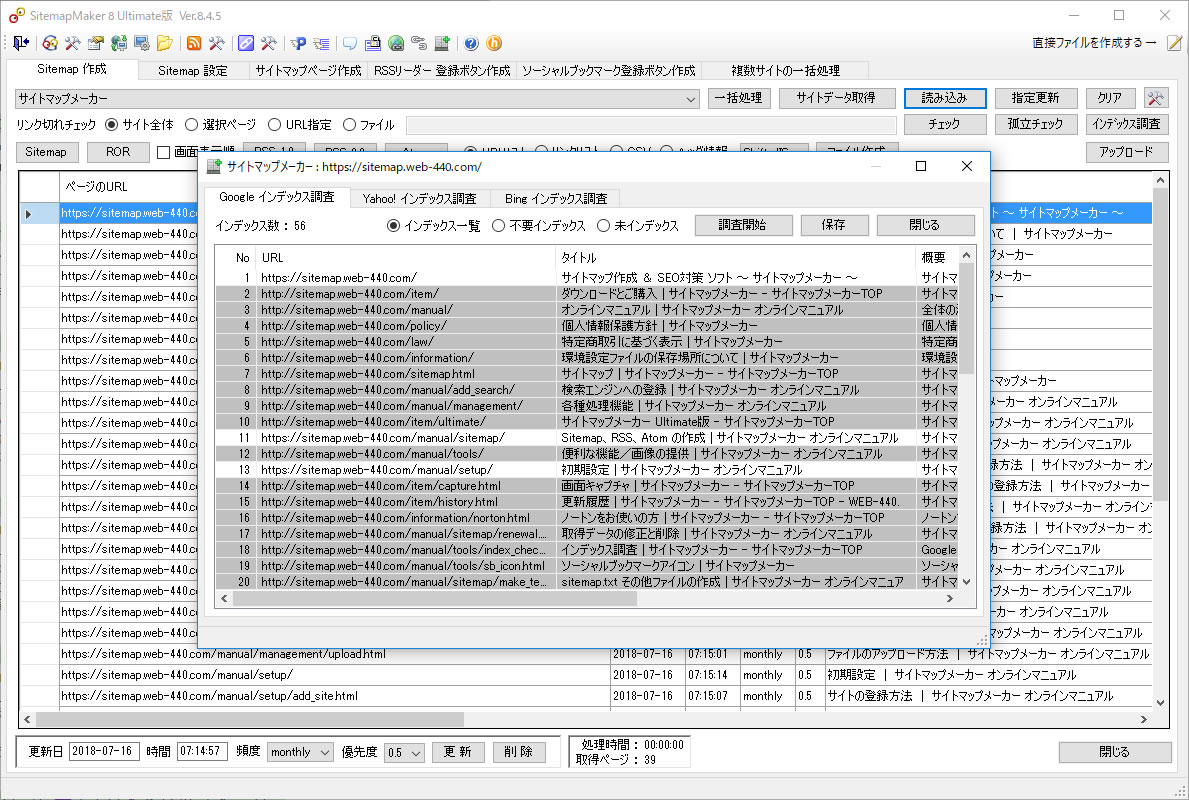Click the 読み込み button

coord(945,98)
